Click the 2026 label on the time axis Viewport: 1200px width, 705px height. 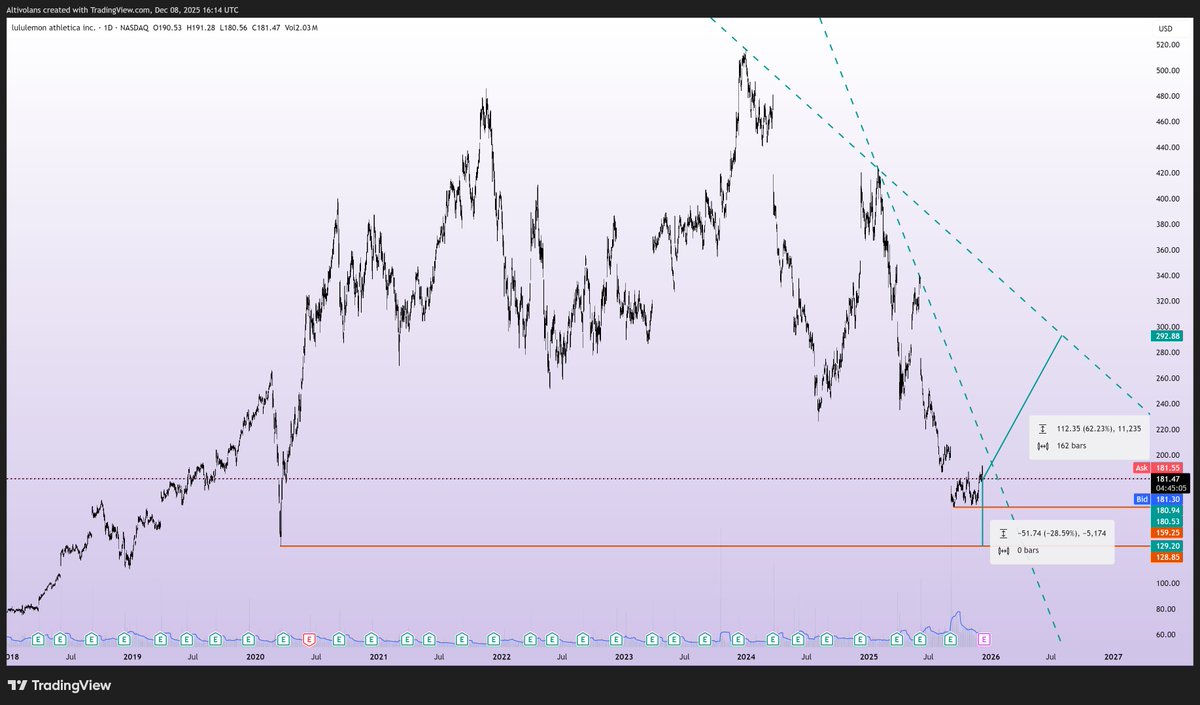tap(990, 657)
